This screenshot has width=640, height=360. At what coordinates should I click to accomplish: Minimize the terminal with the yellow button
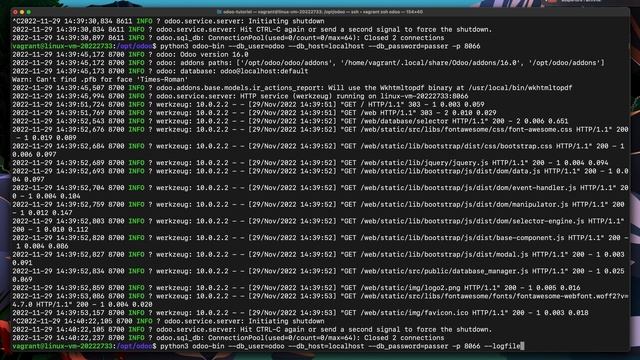22,12
